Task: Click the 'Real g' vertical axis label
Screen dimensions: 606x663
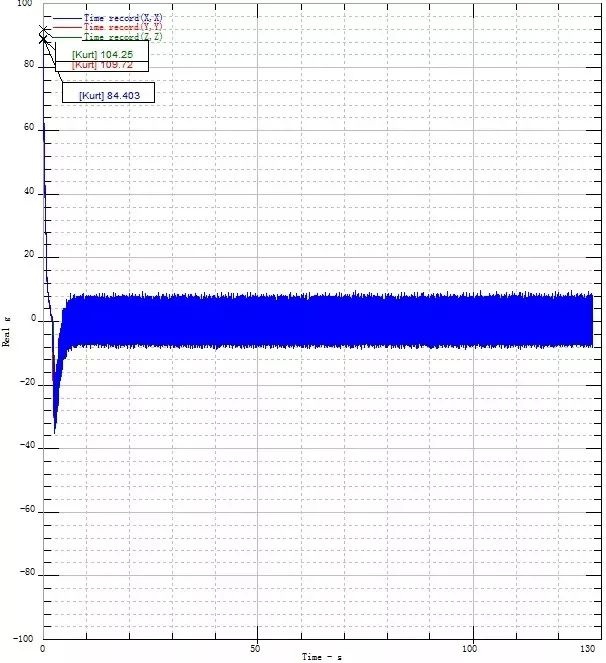Action: 6,332
